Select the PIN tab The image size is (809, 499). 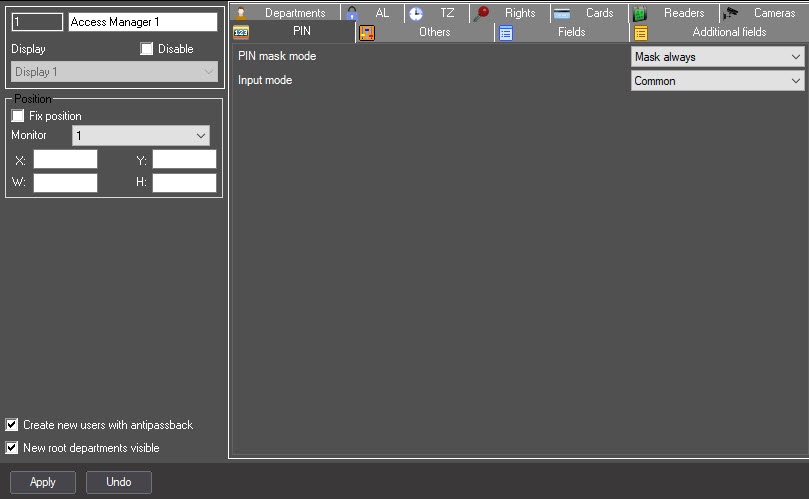click(x=293, y=31)
